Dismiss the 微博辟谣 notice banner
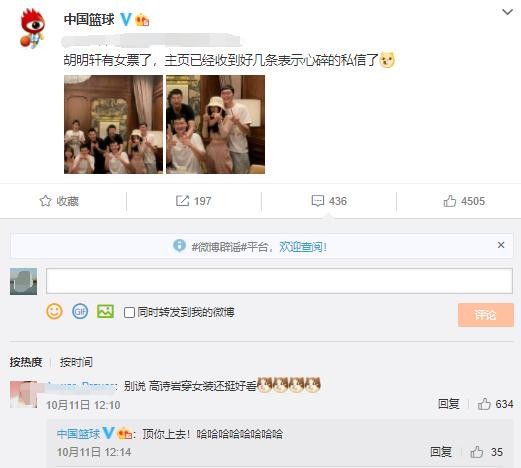 pyautogui.click(x=501, y=245)
